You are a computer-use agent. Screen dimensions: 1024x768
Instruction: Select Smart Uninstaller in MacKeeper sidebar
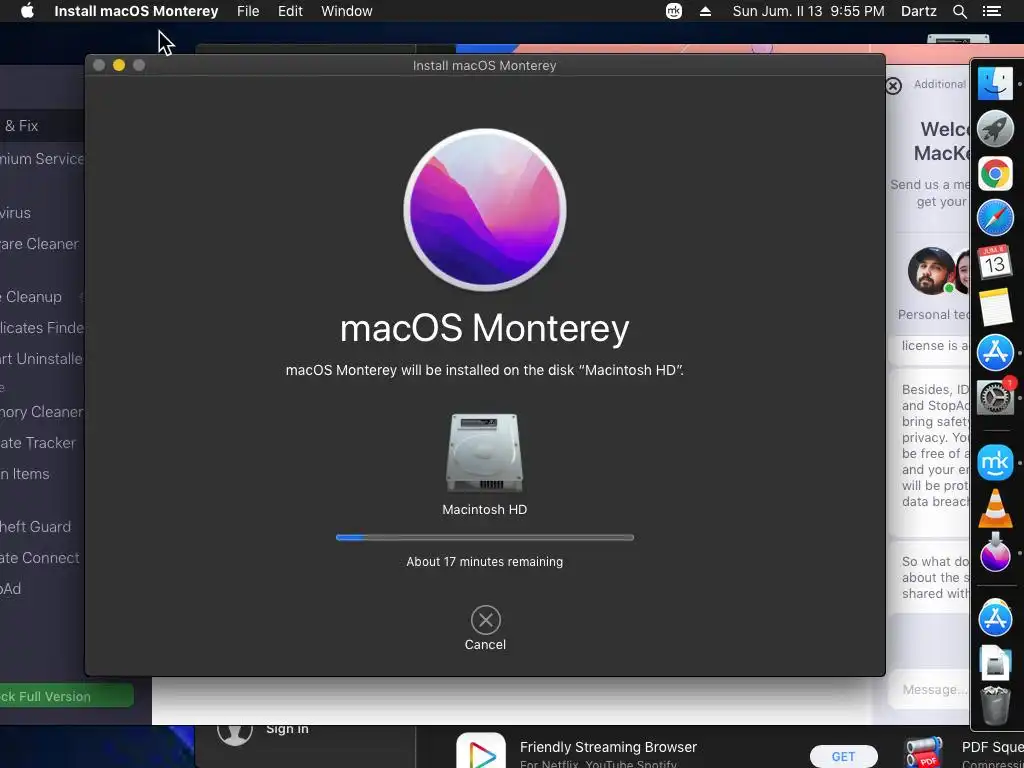click(42, 359)
